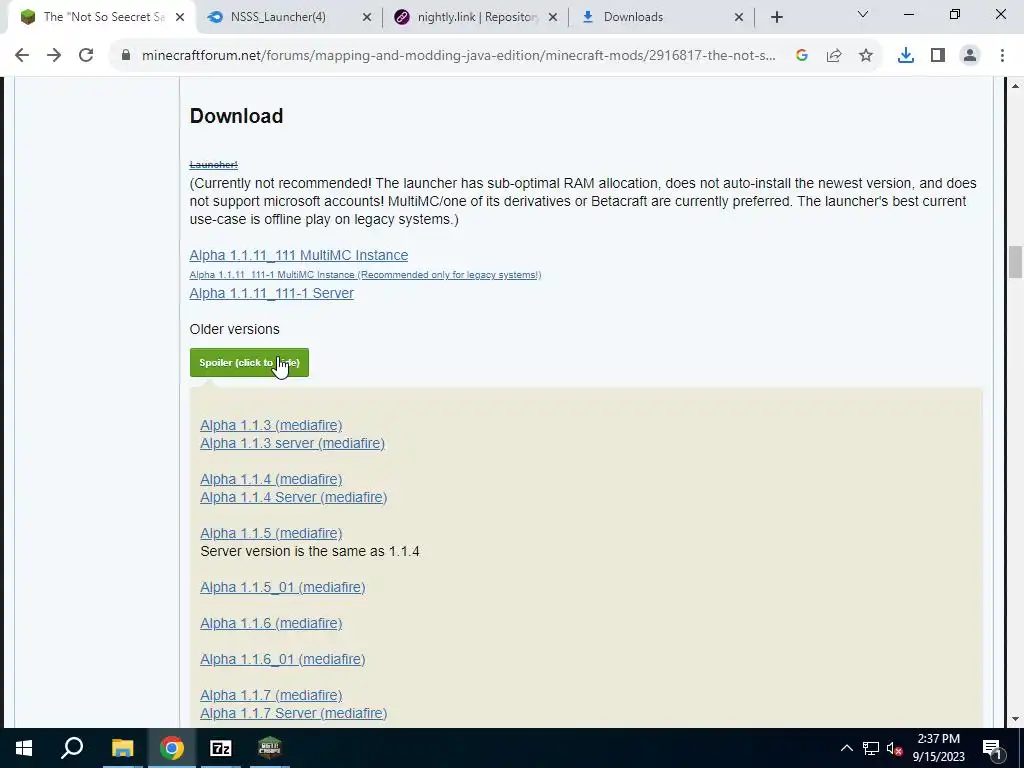The image size is (1024, 768).
Task: Open Alpha 1.1.7 (mediafire) link
Action: [271, 696]
